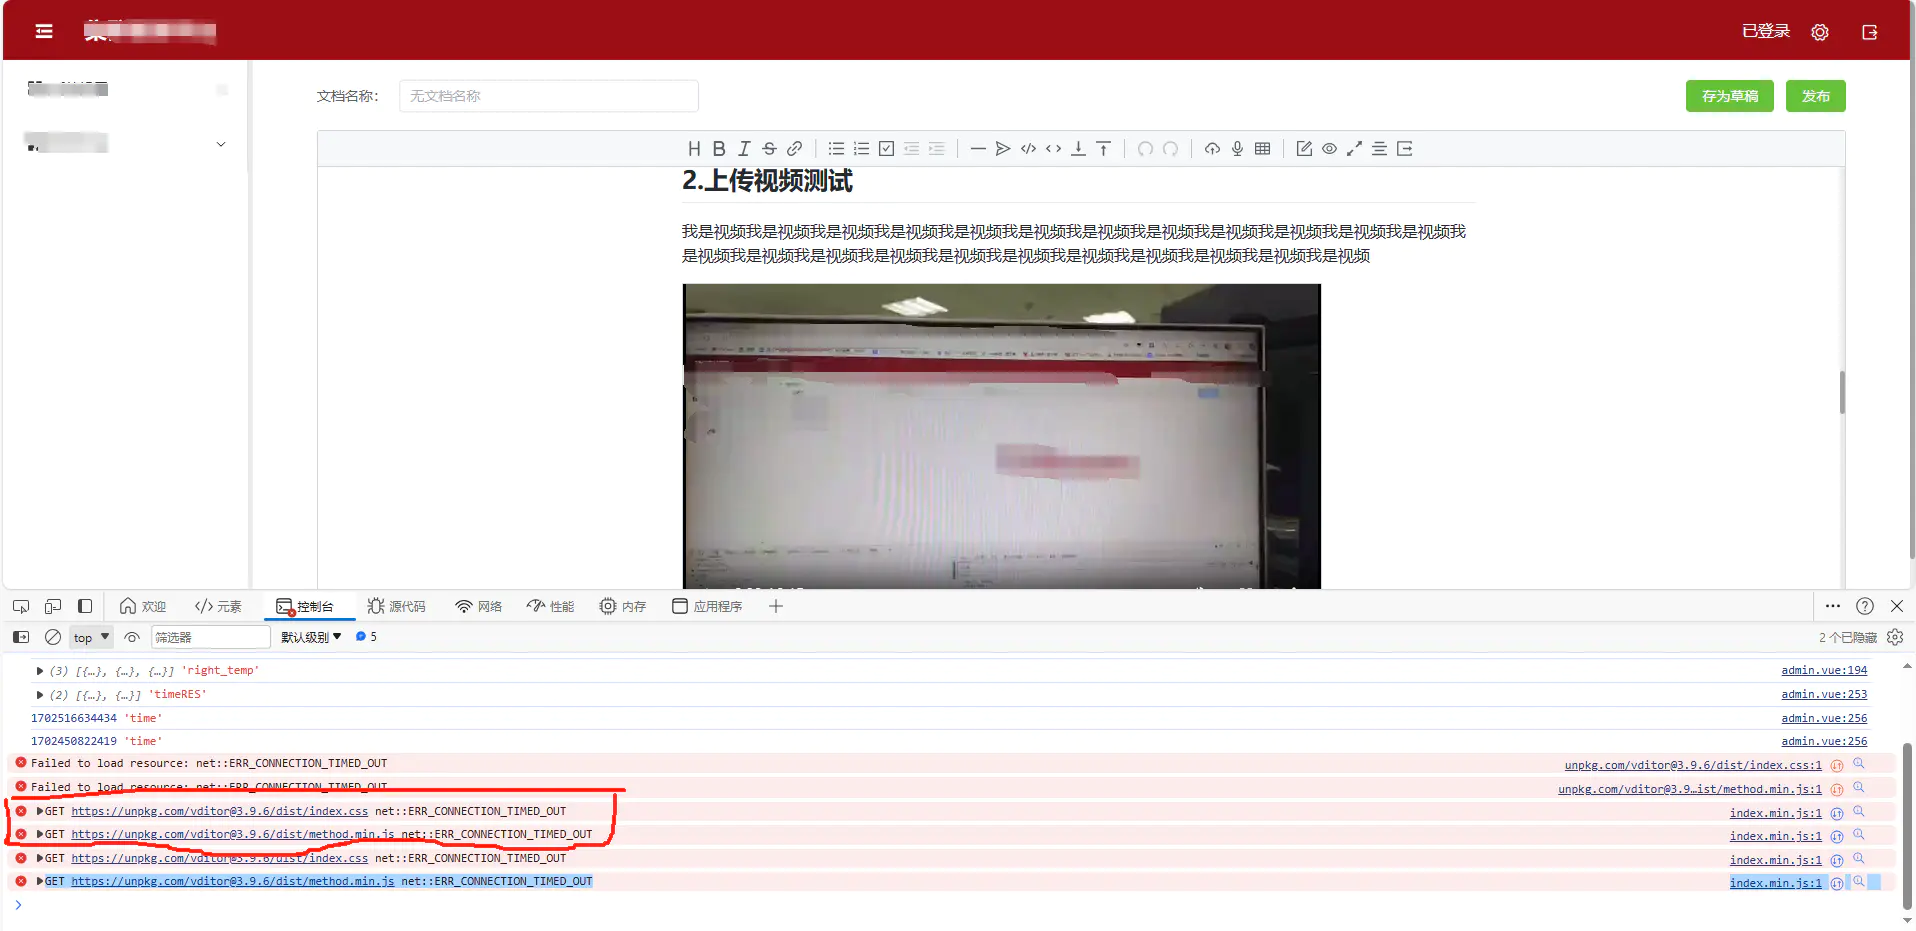Click the console filter (筛选器) input

pyautogui.click(x=211, y=637)
